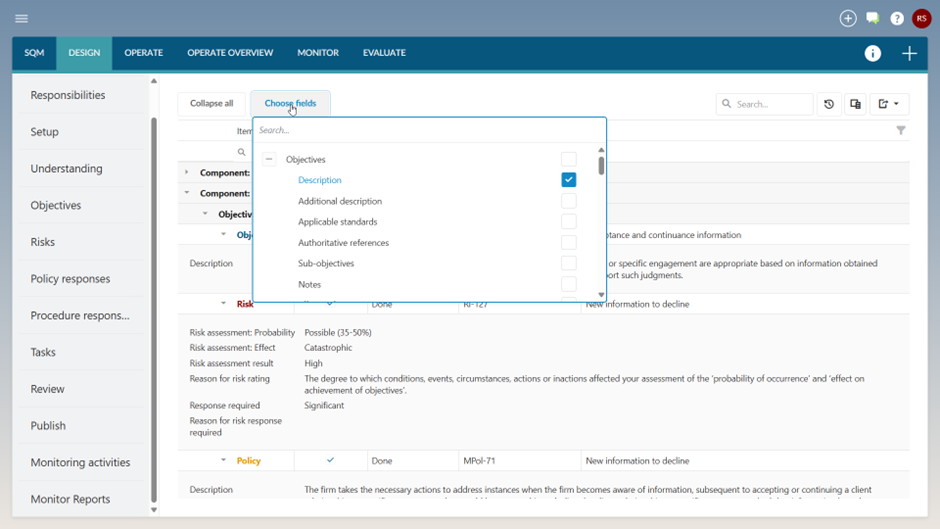Open the chat messages icon

click(873, 18)
